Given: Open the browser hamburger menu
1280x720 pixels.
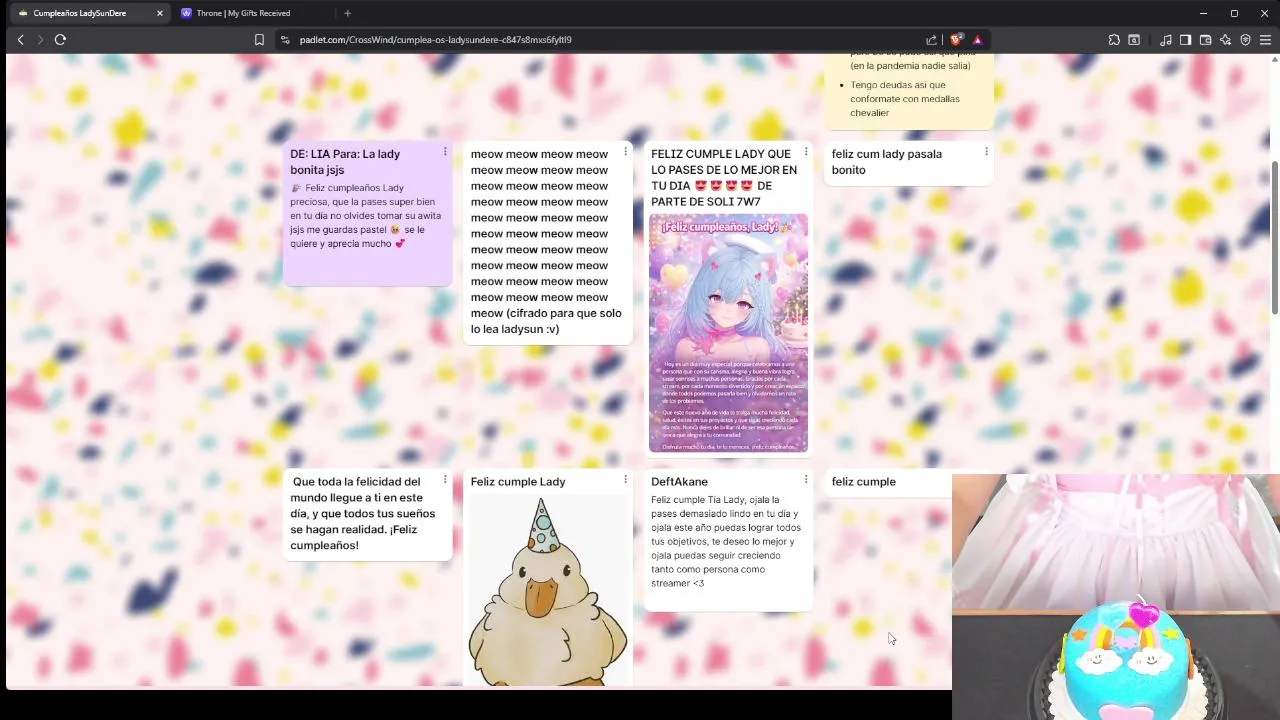Looking at the screenshot, I should 1265,40.
